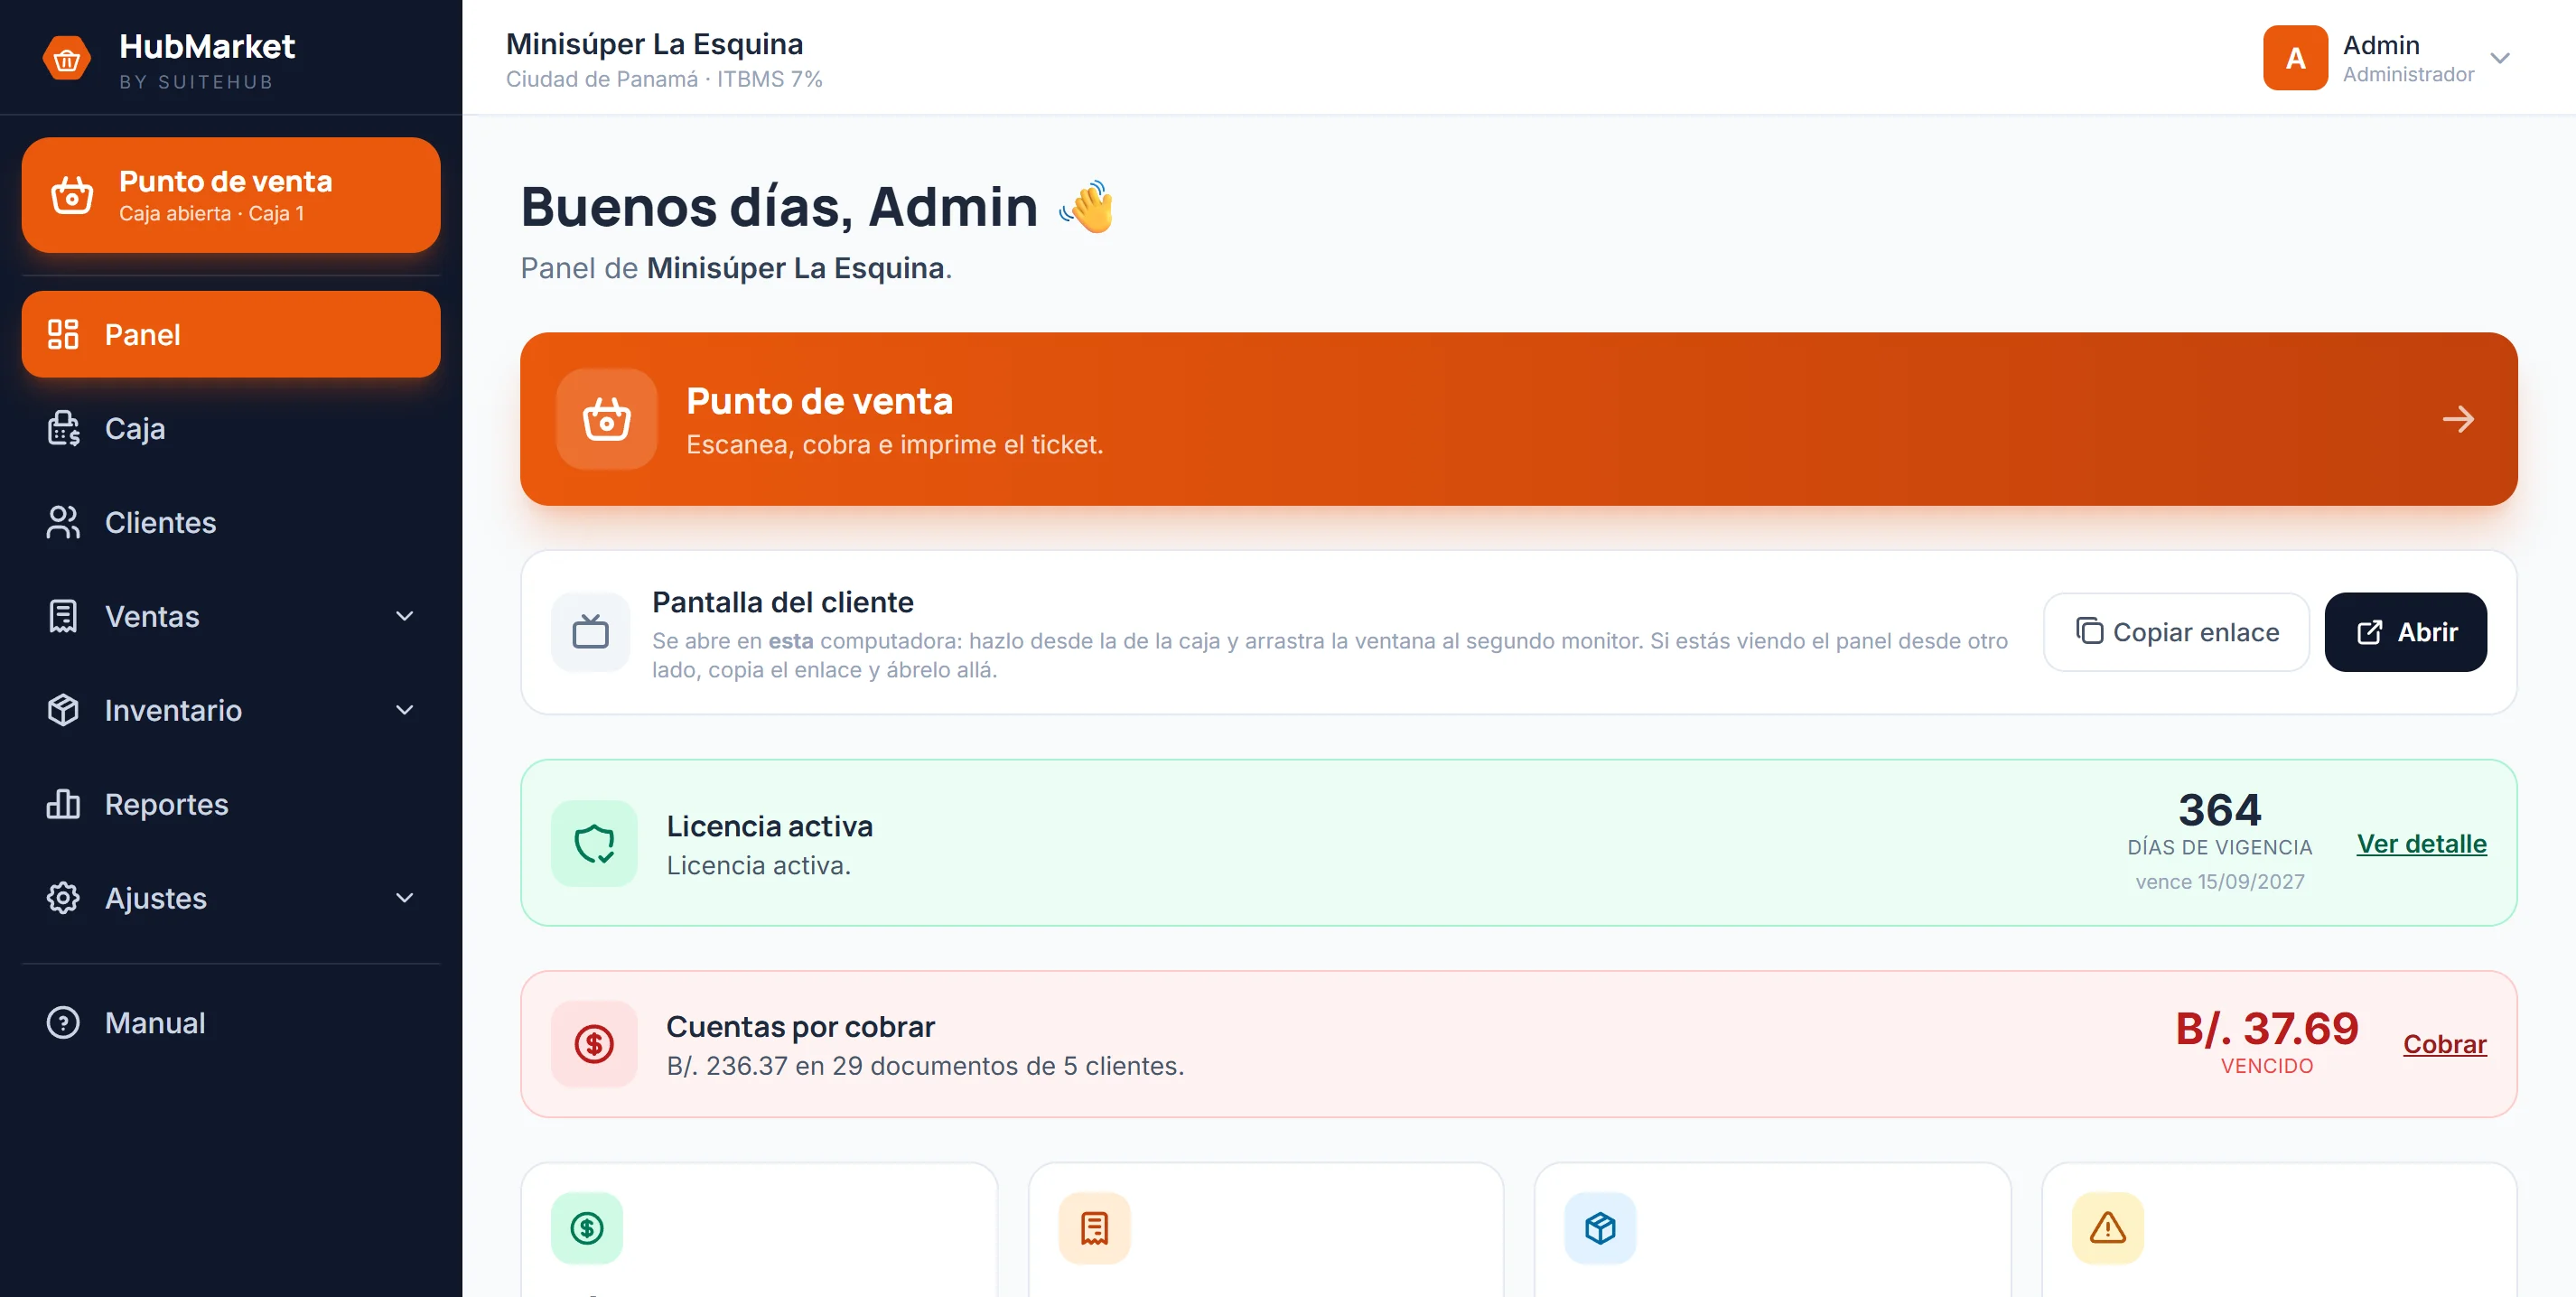
Task: Click the Minisúper La Esquina store title
Action: point(655,44)
